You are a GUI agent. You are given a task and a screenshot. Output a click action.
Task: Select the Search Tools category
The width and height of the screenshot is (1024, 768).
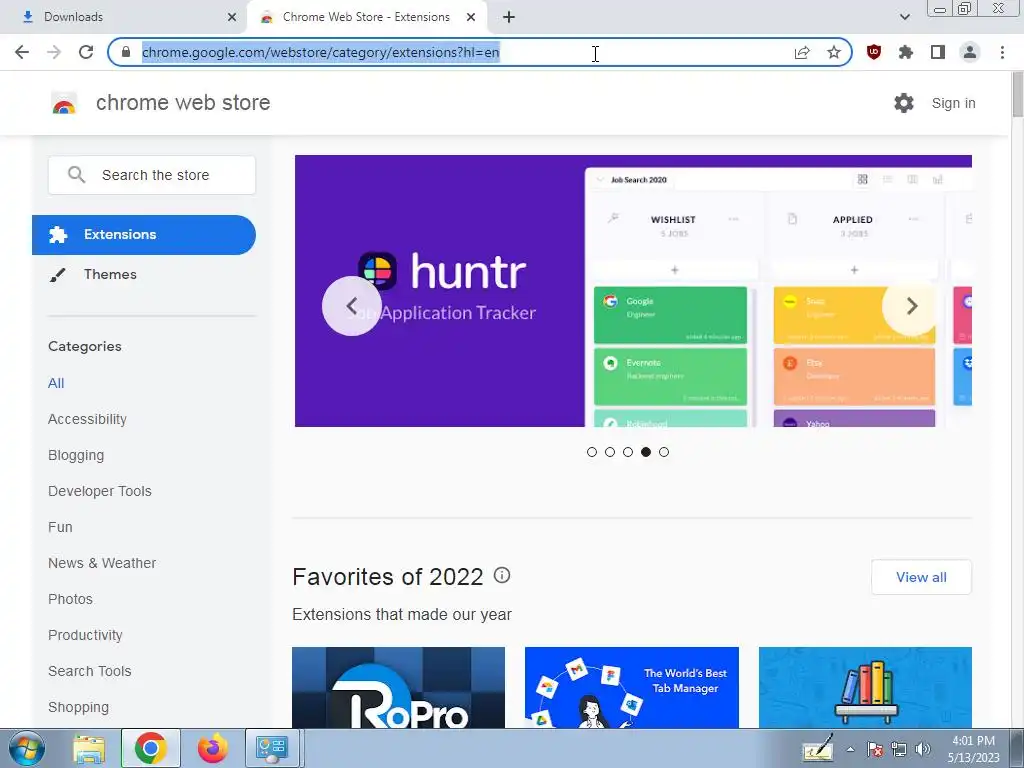click(x=89, y=671)
